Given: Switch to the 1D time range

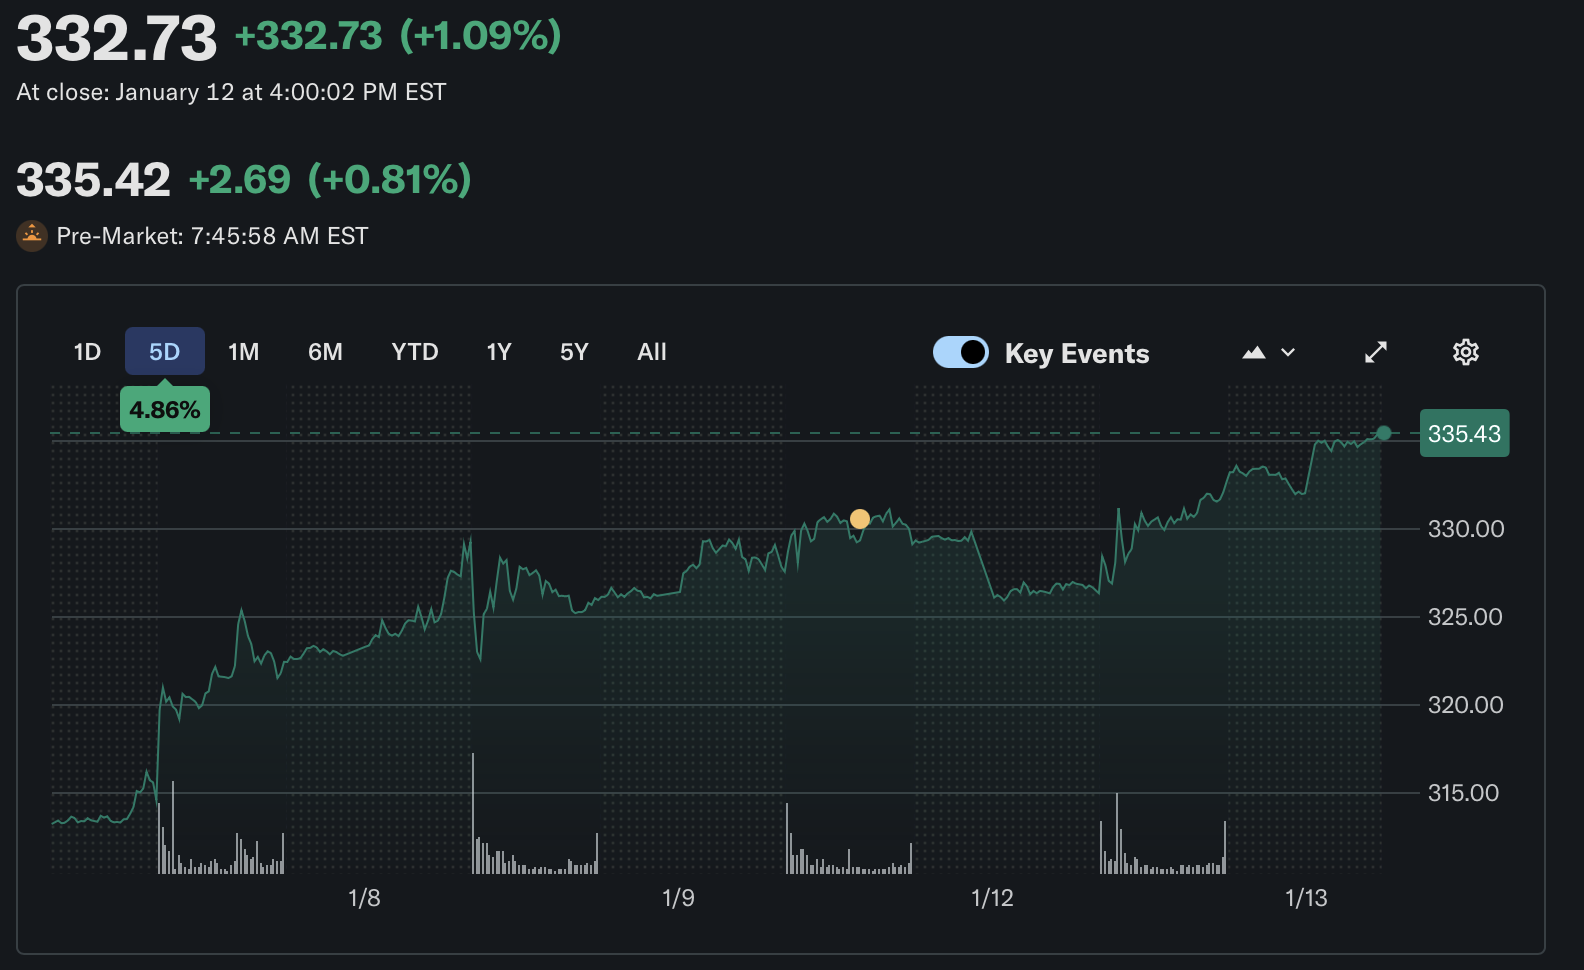Looking at the screenshot, I should pyautogui.click(x=87, y=352).
